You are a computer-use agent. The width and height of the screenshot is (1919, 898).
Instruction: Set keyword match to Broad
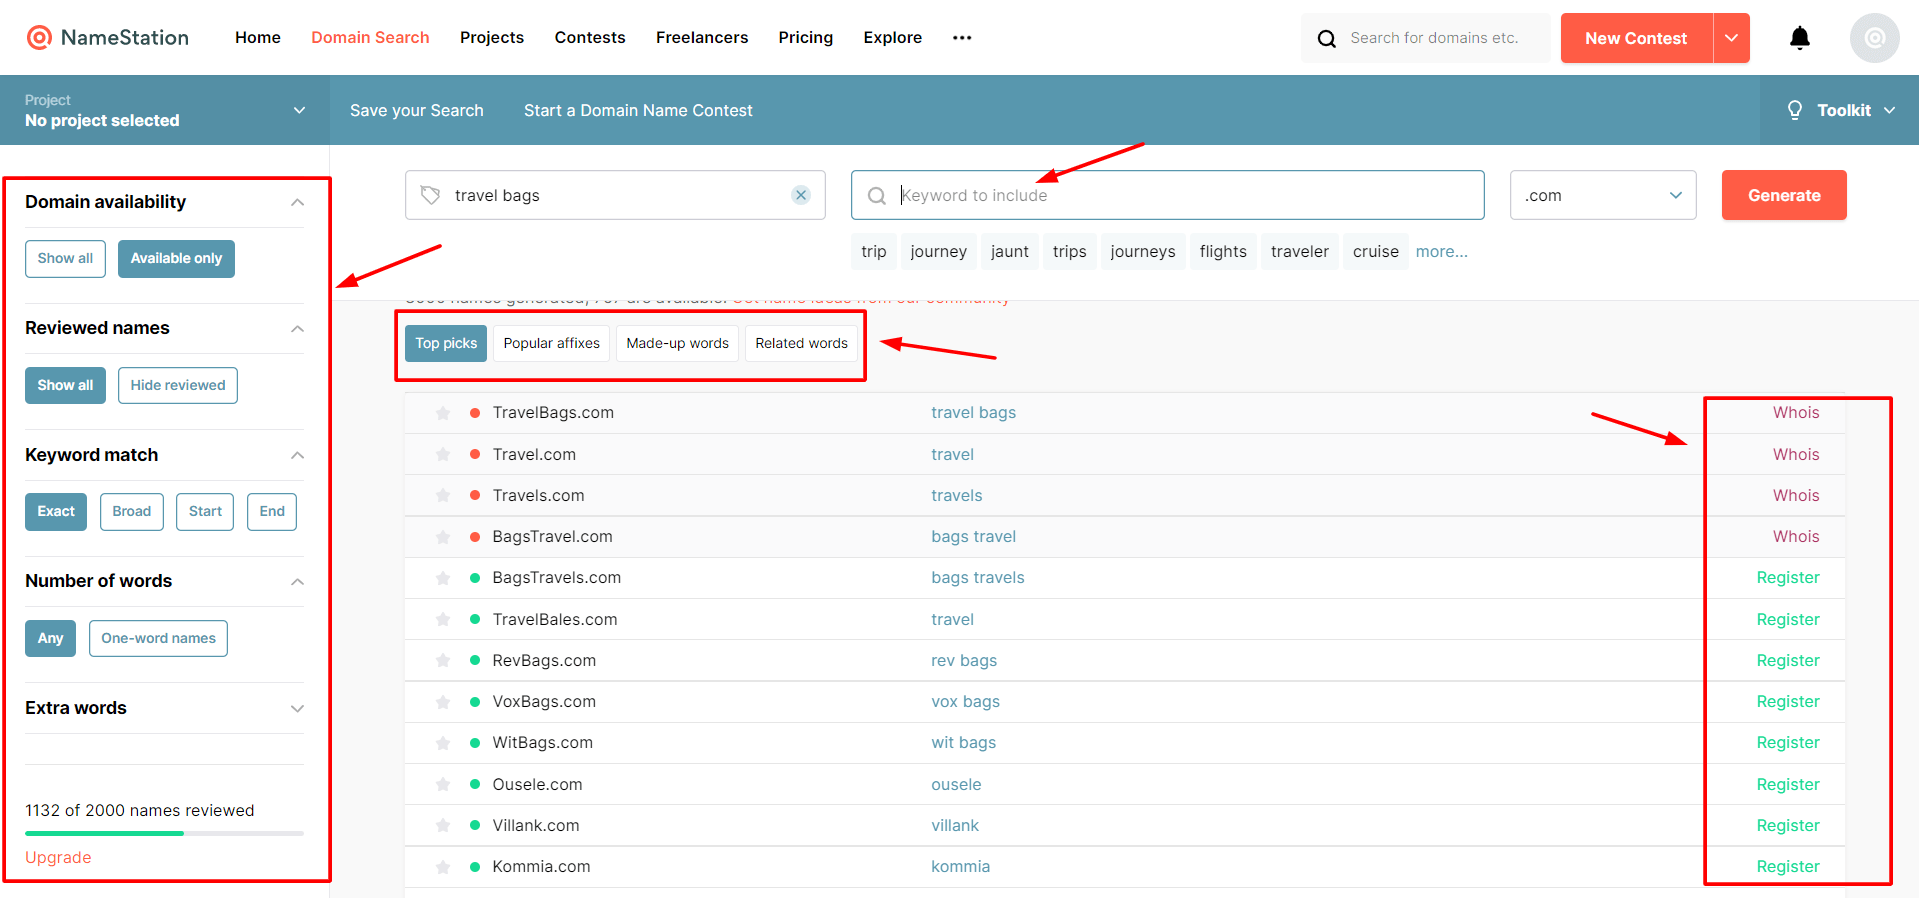pos(131,511)
